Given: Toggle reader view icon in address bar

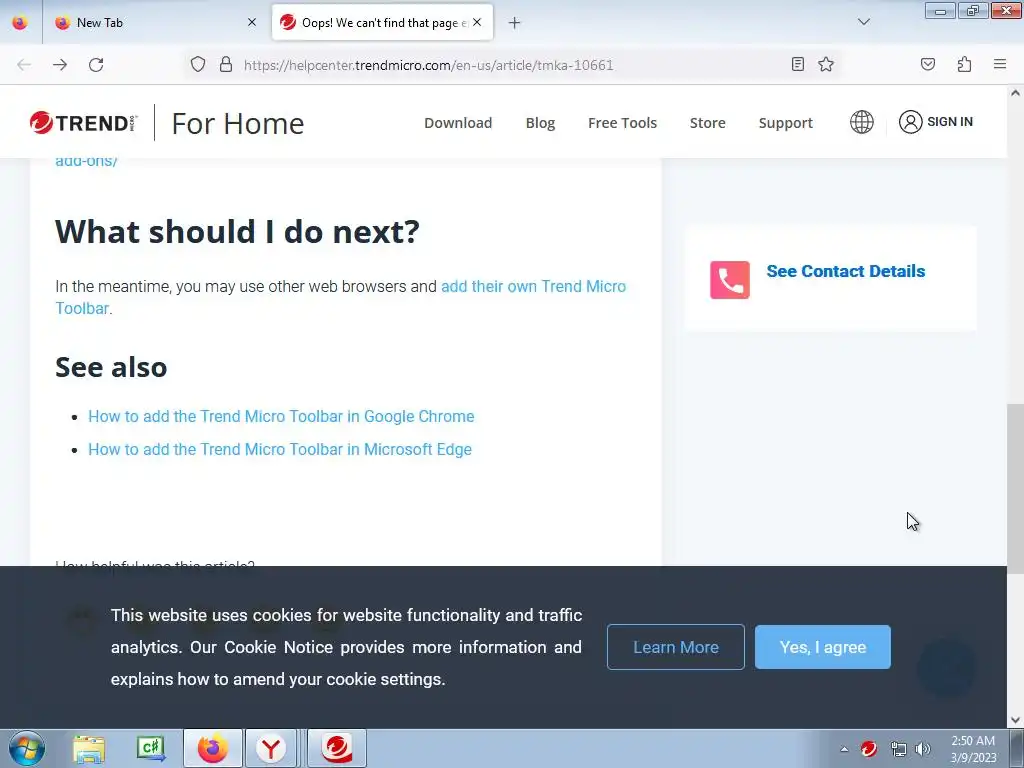Looking at the screenshot, I should (x=797, y=64).
